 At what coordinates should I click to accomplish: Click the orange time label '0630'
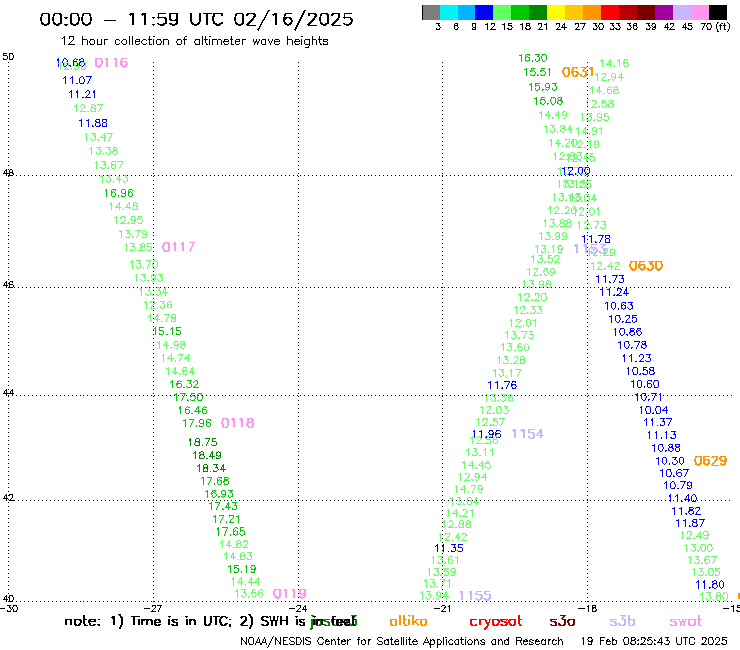click(646, 266)
